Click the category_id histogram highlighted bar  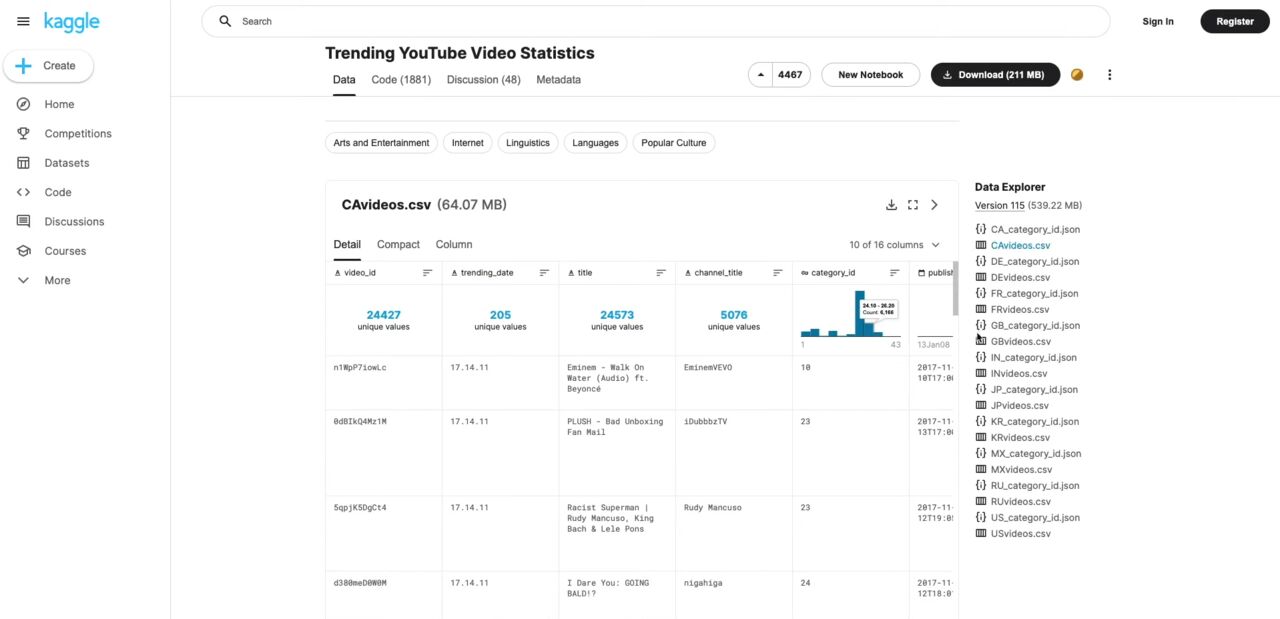click(860, 314)
